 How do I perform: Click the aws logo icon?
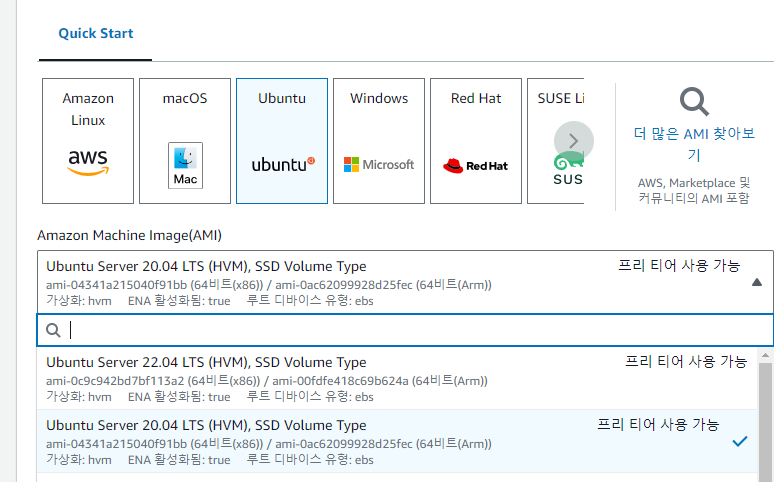click(x=88, y=162)
